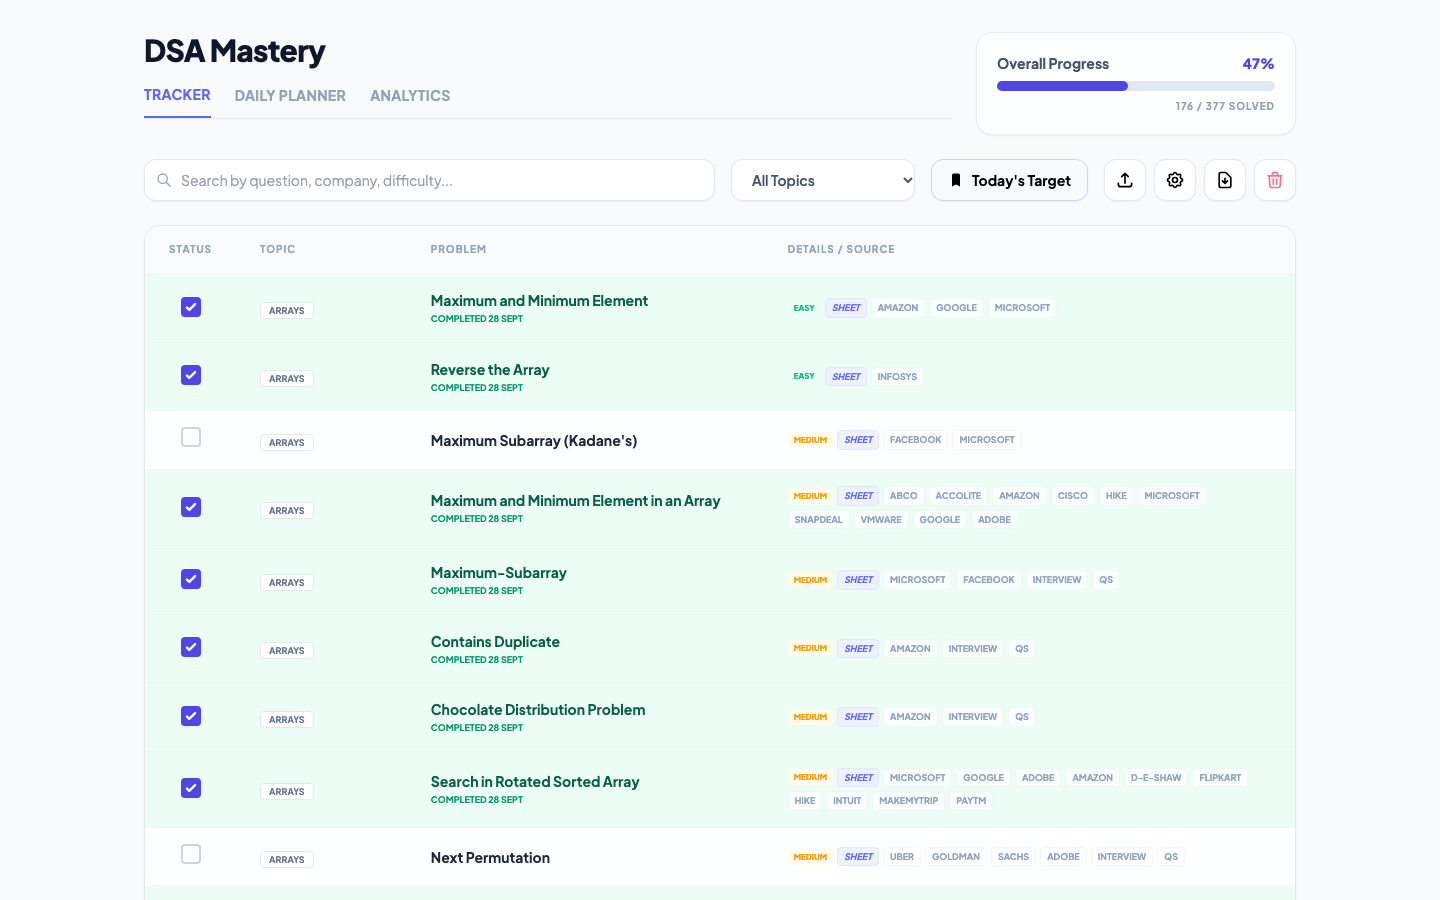This screenshot has width=1440, height=900.
Task: Uncheck the Contains Duplicate checkbox
Action: 191,647
